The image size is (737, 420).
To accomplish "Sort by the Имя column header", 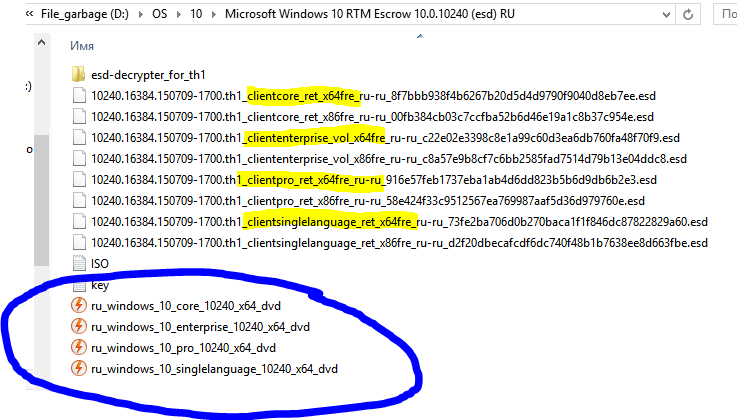I will (x=83, y=46).
